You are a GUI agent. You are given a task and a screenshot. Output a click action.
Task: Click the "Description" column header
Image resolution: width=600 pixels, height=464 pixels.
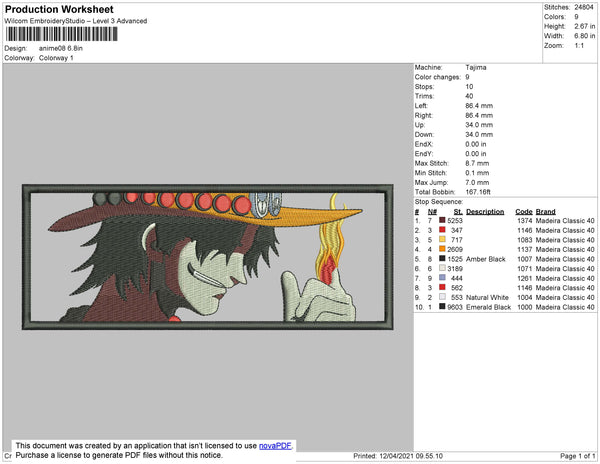[x=485, y=212]
